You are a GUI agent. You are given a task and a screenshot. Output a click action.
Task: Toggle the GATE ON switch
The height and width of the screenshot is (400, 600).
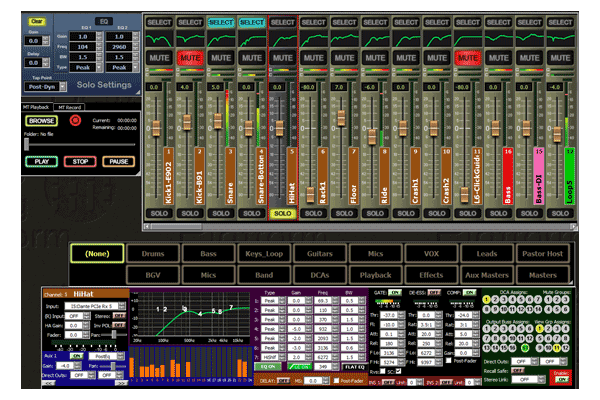click(395, 293)
